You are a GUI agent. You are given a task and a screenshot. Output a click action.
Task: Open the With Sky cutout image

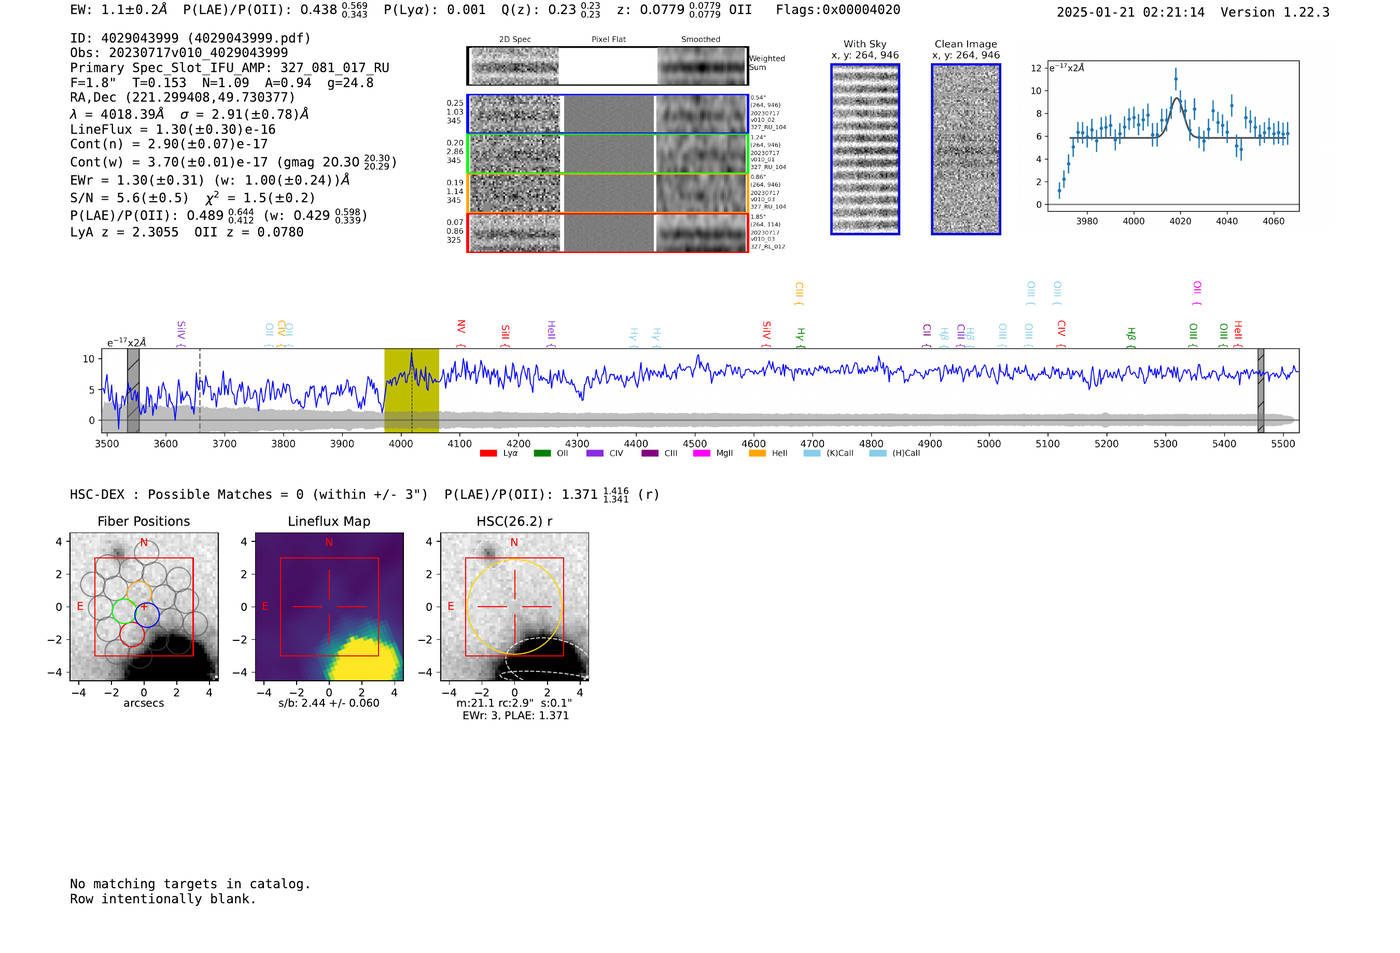pyautogui.click(x=865, y=149)
